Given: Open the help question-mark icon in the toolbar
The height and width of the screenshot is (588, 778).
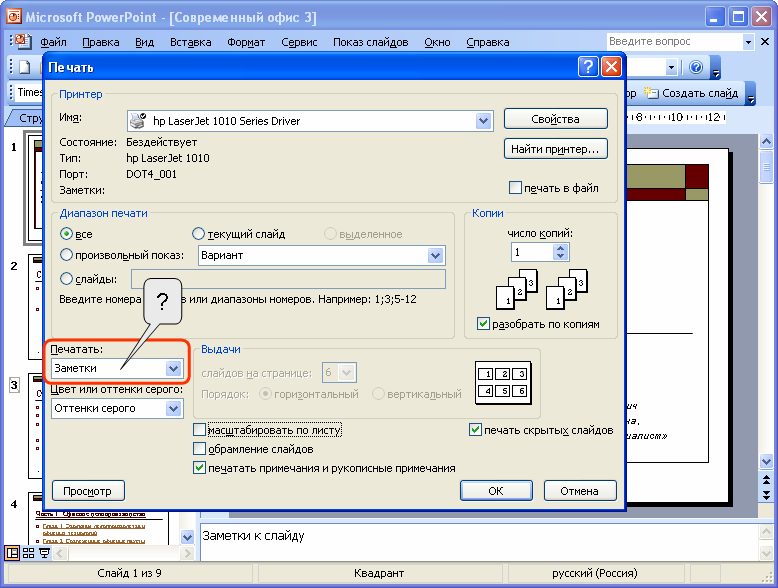Looking at the screenshot, I should (696, 67).
